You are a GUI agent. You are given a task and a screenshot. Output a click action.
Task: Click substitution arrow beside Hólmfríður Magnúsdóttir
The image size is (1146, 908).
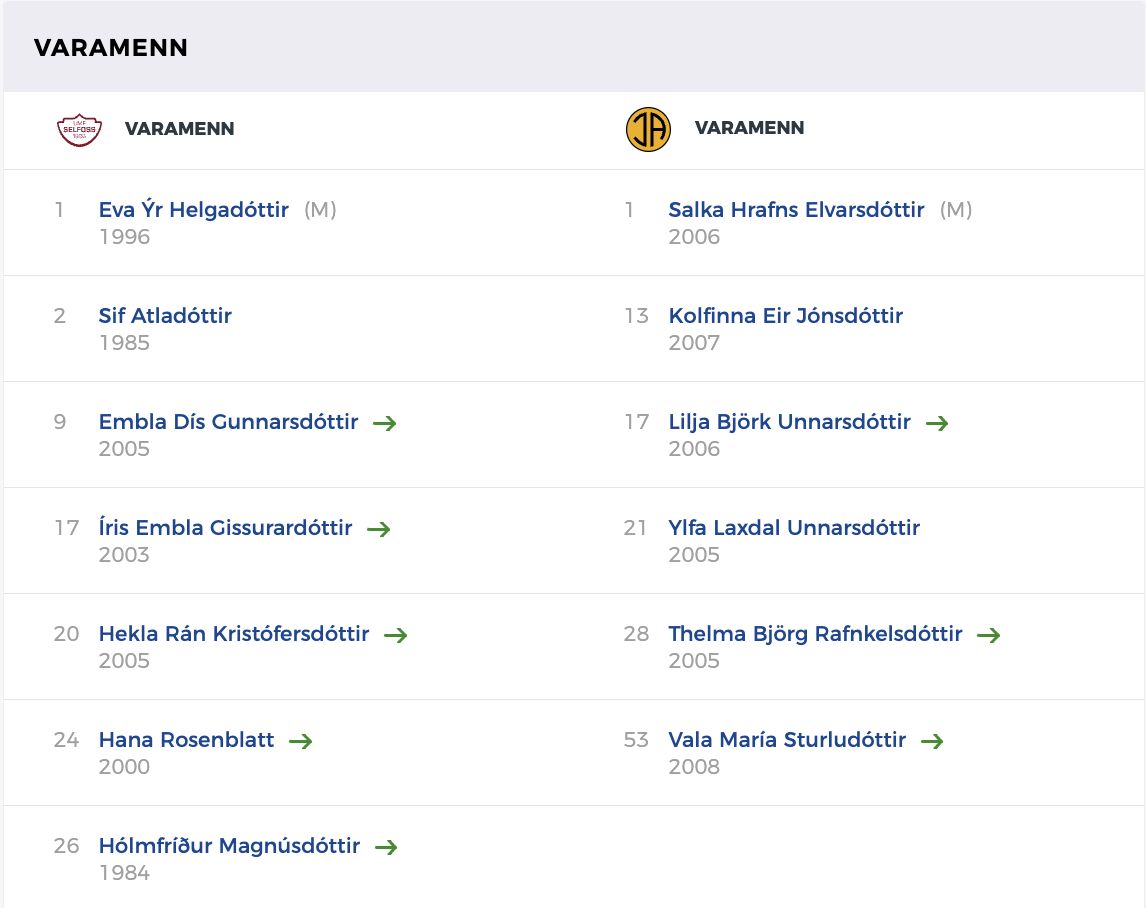coord(386,847)
